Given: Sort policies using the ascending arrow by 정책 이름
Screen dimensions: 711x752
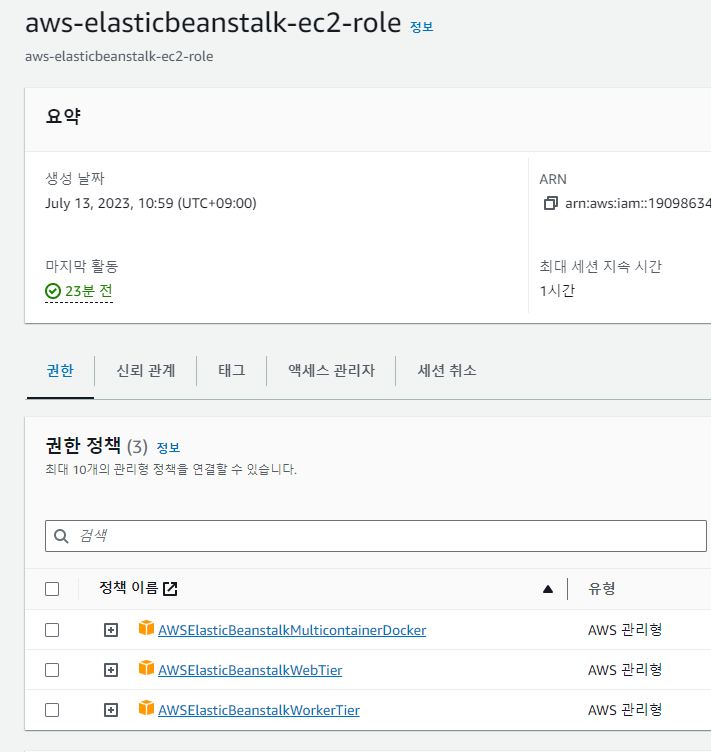Looking at the screenshot, I should 548,589.
